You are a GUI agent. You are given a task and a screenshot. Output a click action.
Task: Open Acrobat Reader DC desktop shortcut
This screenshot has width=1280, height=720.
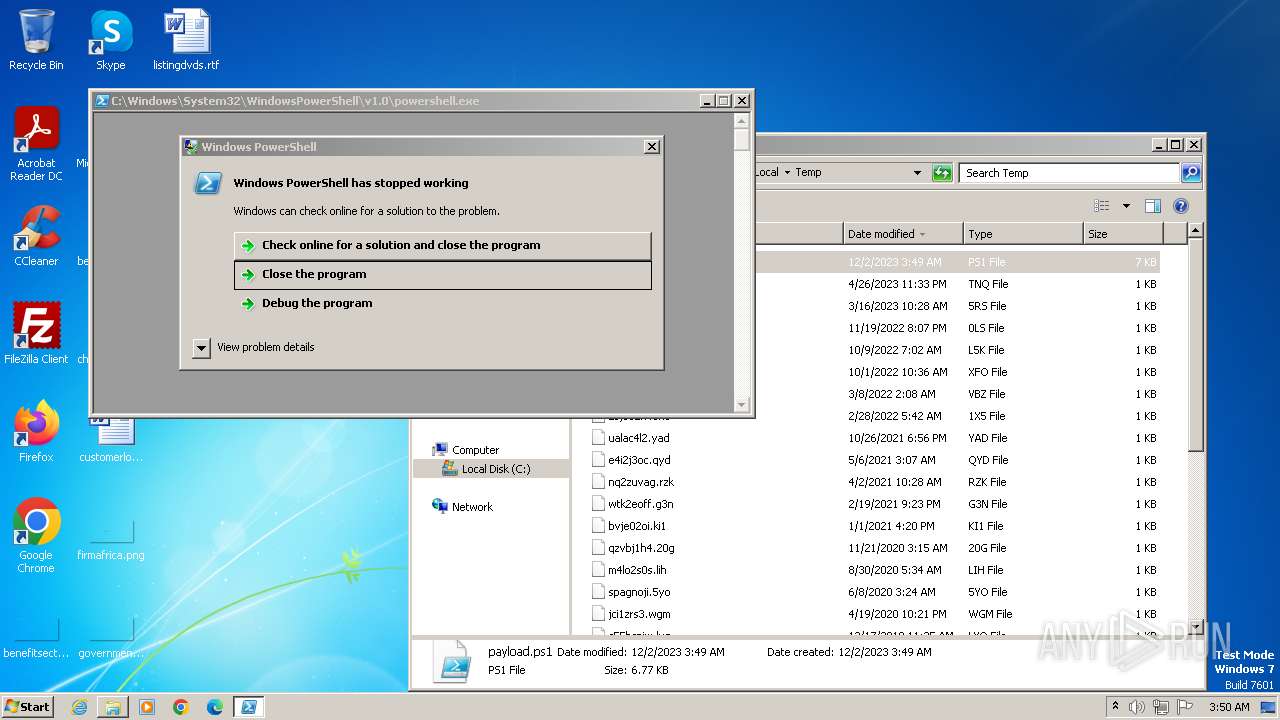[36, 145]
